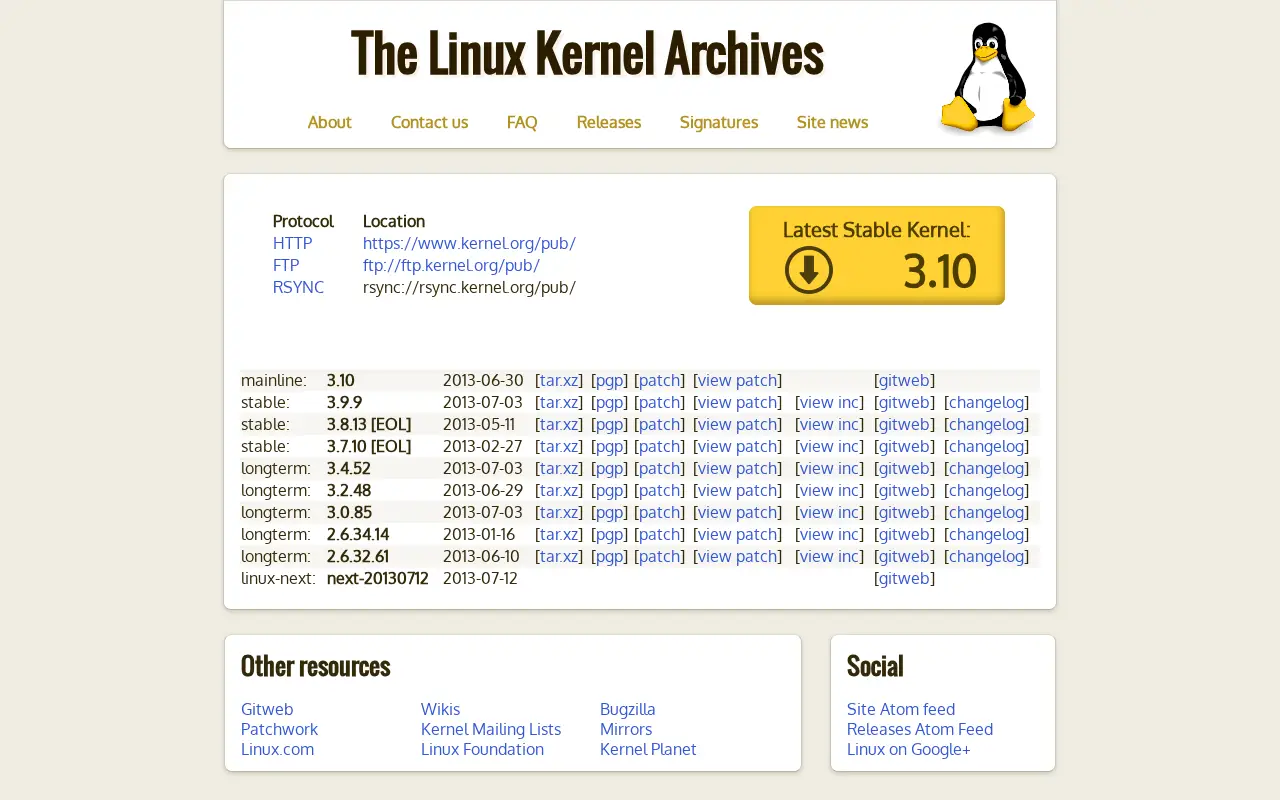The image size is (1280, 800).
Task: Read changelog for longterm 3.0.85
Action: 986,512
